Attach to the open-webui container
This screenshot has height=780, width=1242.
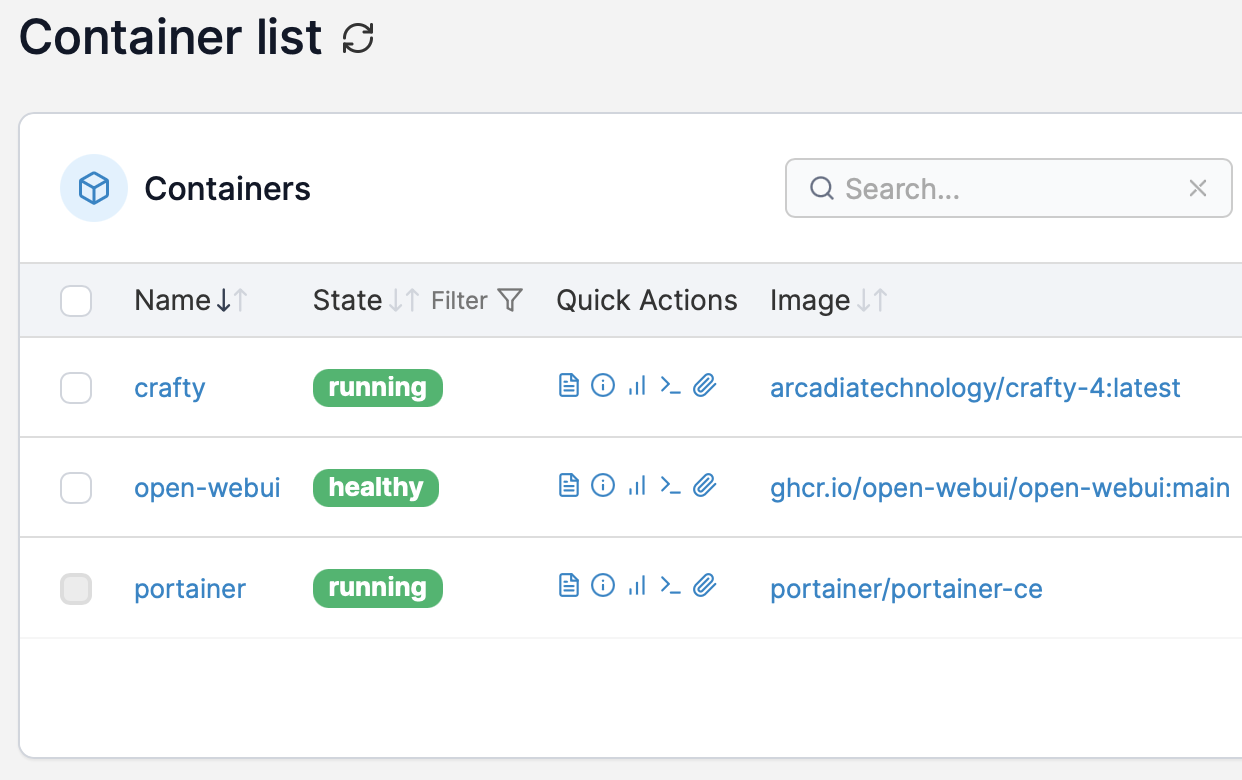[705, 486]
